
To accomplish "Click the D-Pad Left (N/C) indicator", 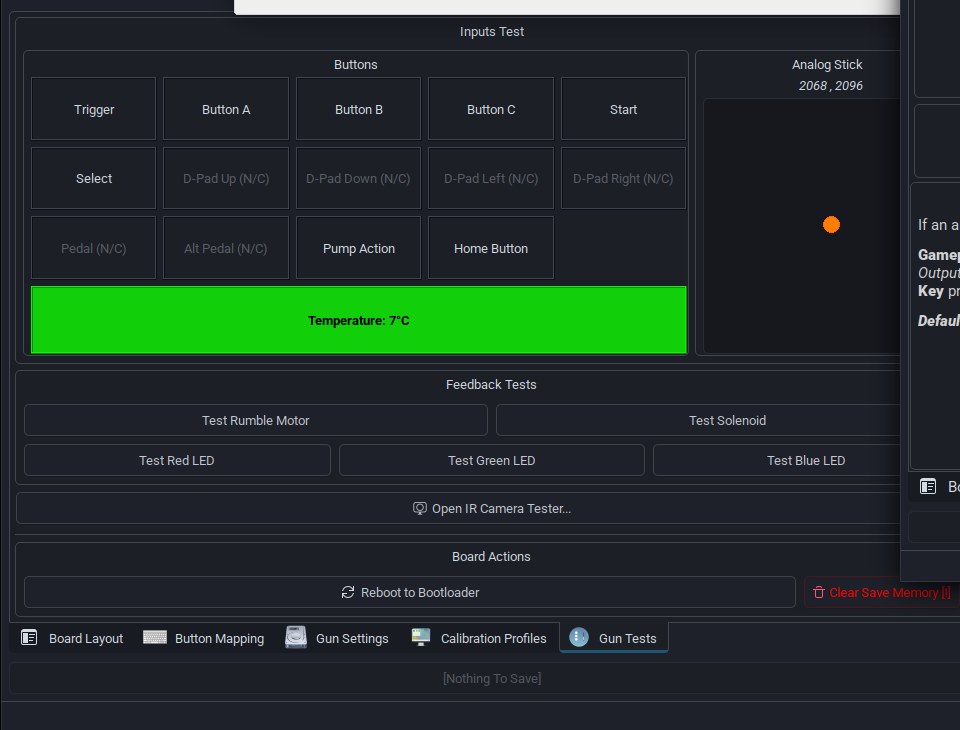I will click(491, 178).
